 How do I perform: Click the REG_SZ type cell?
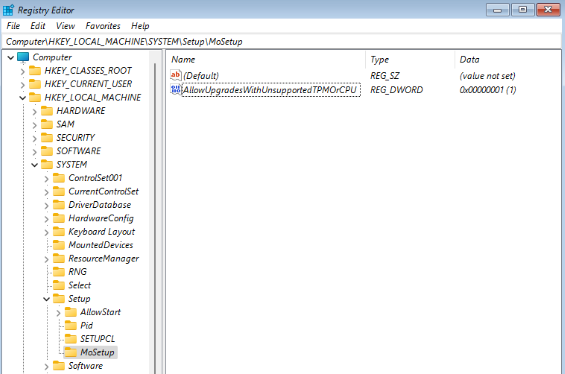coord(385,76)
